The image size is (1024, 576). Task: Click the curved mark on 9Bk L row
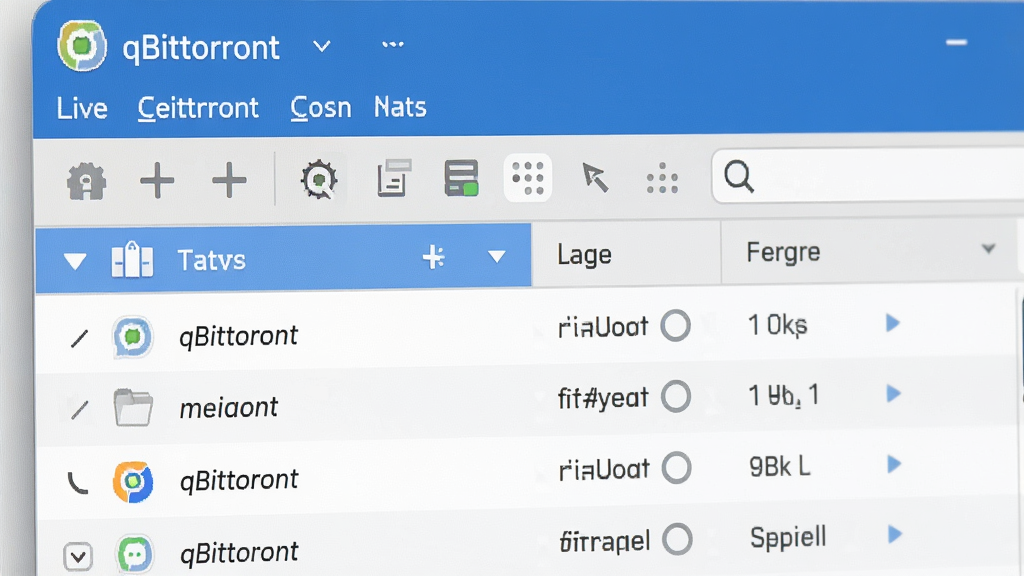tap(78, 483)
